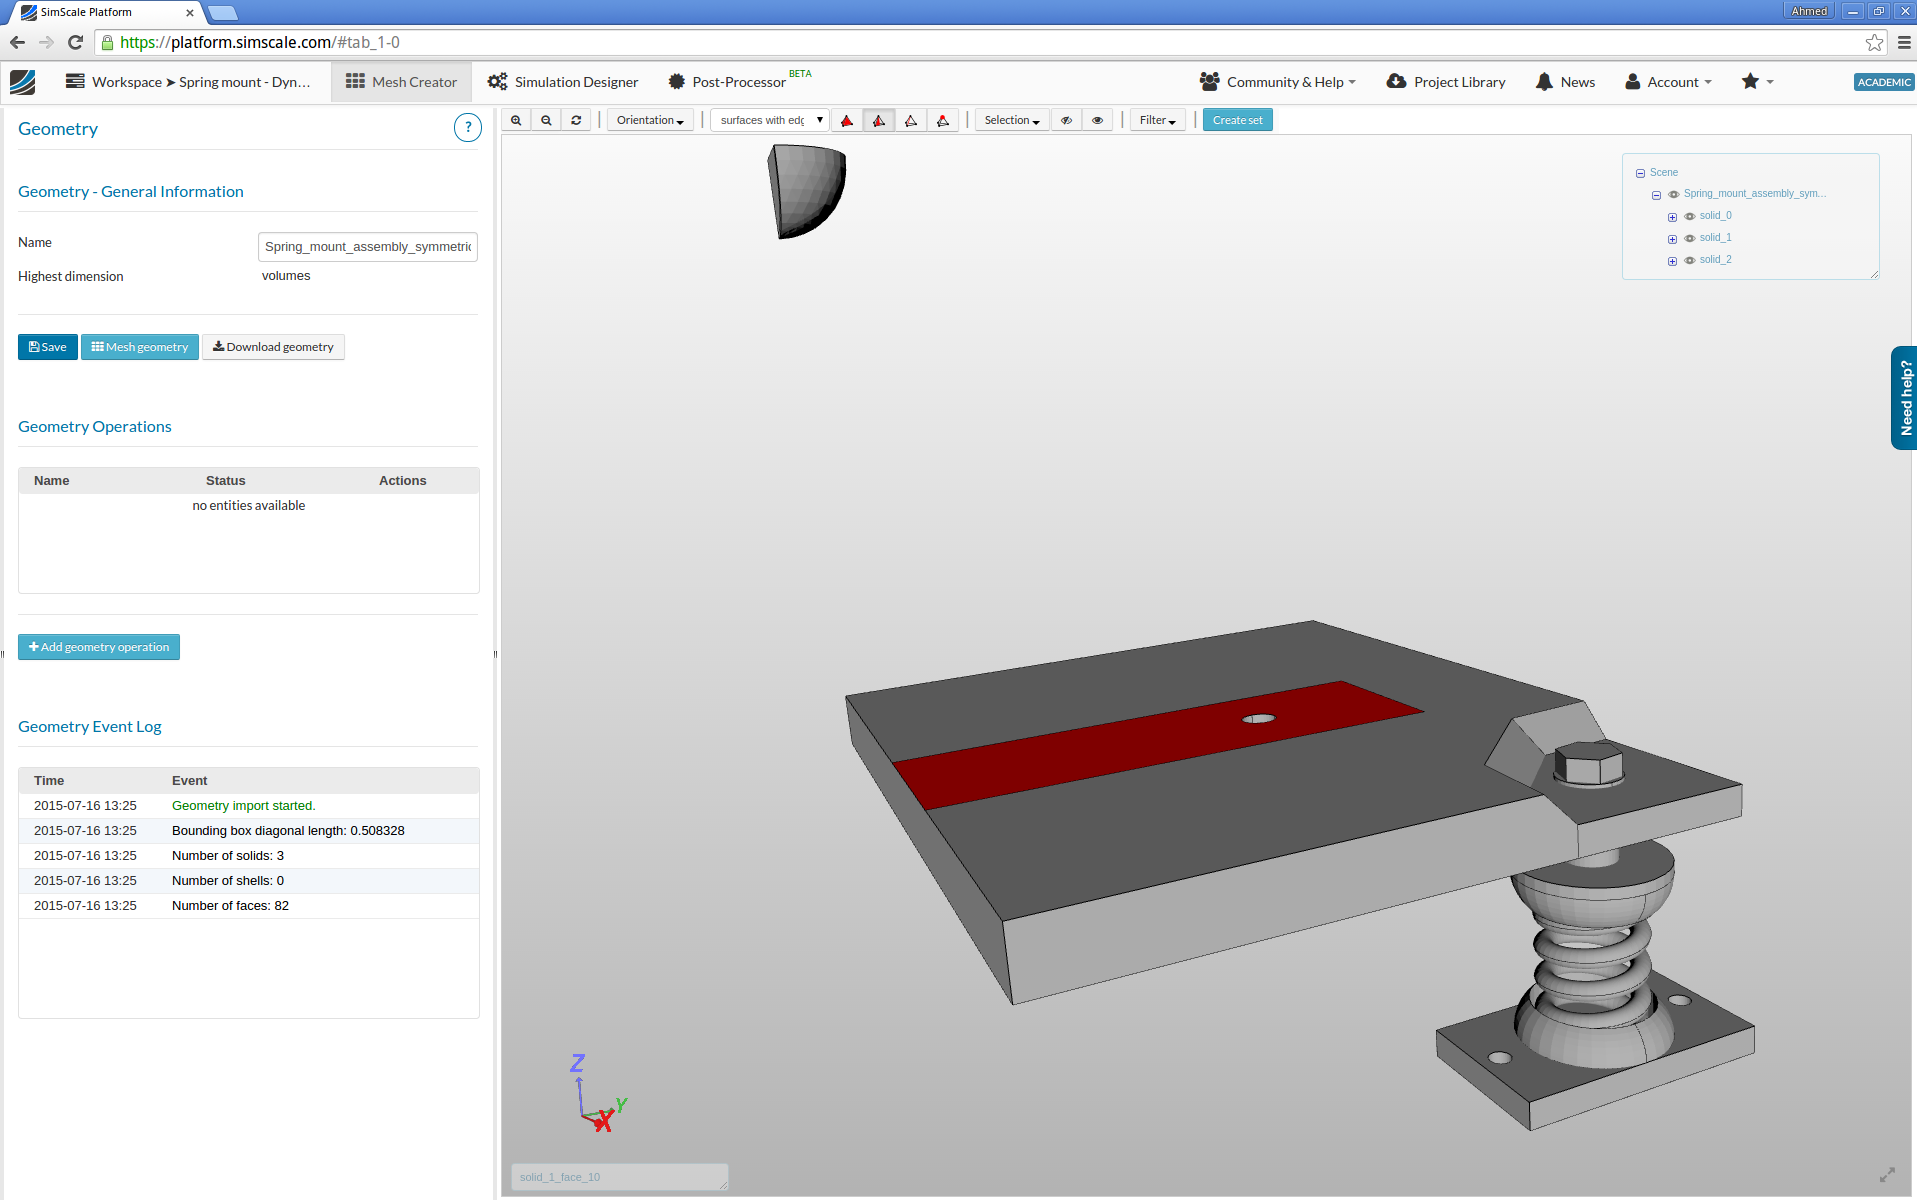1917x1200 pixels.
Task: Select solid_2 label in scene tree
Action: 1716,260
